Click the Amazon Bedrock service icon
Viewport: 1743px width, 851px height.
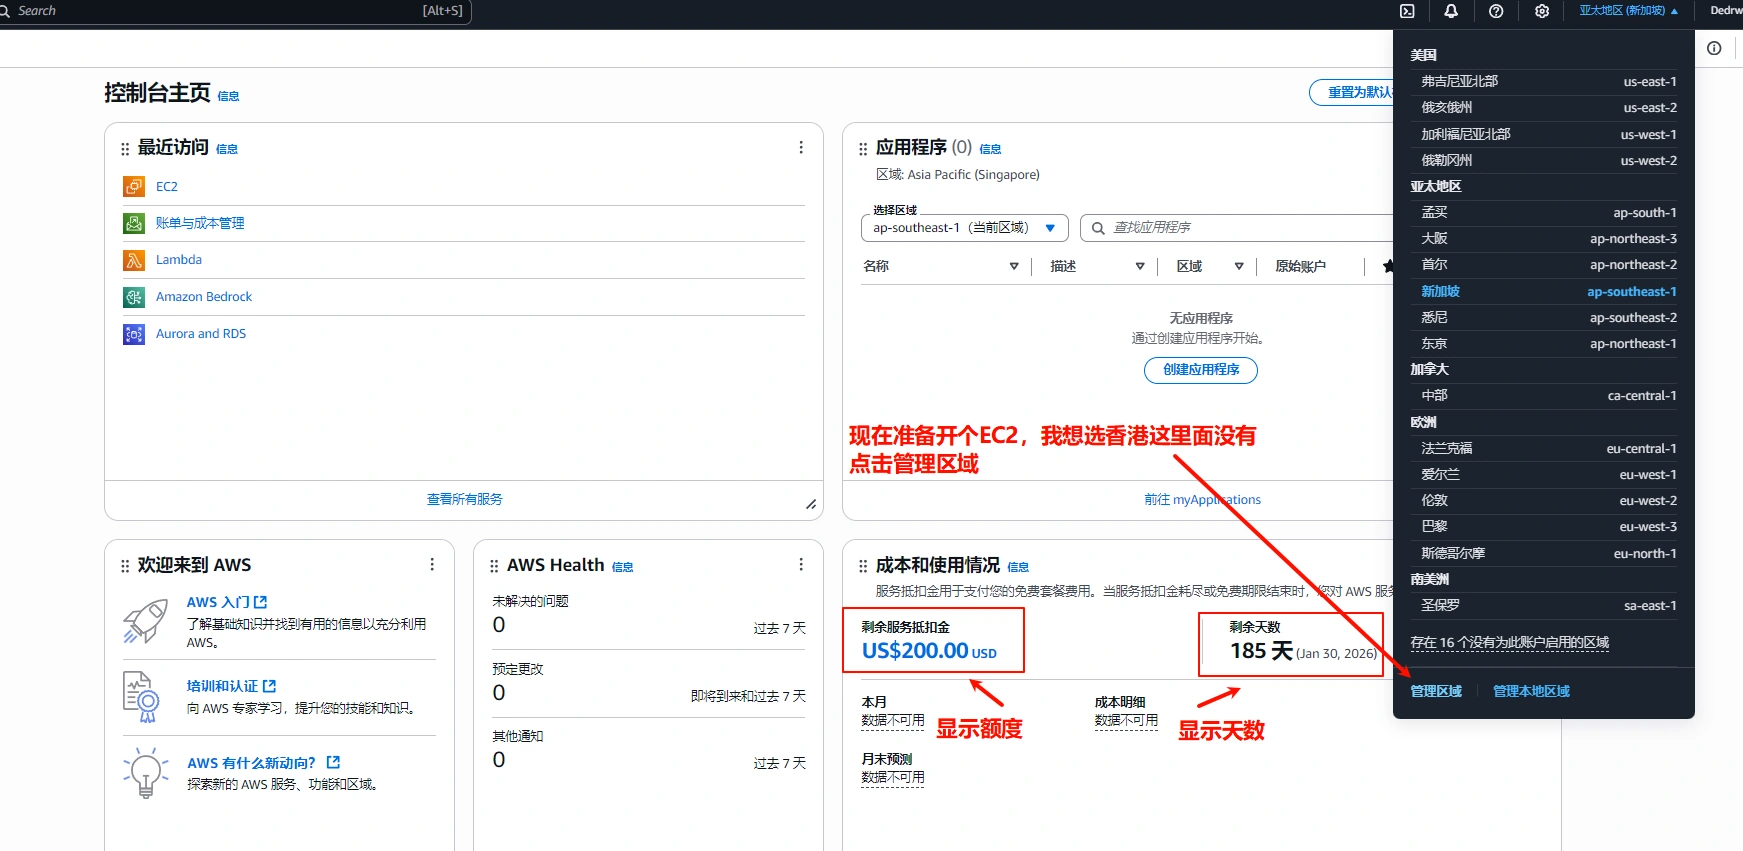click(134, 297)
